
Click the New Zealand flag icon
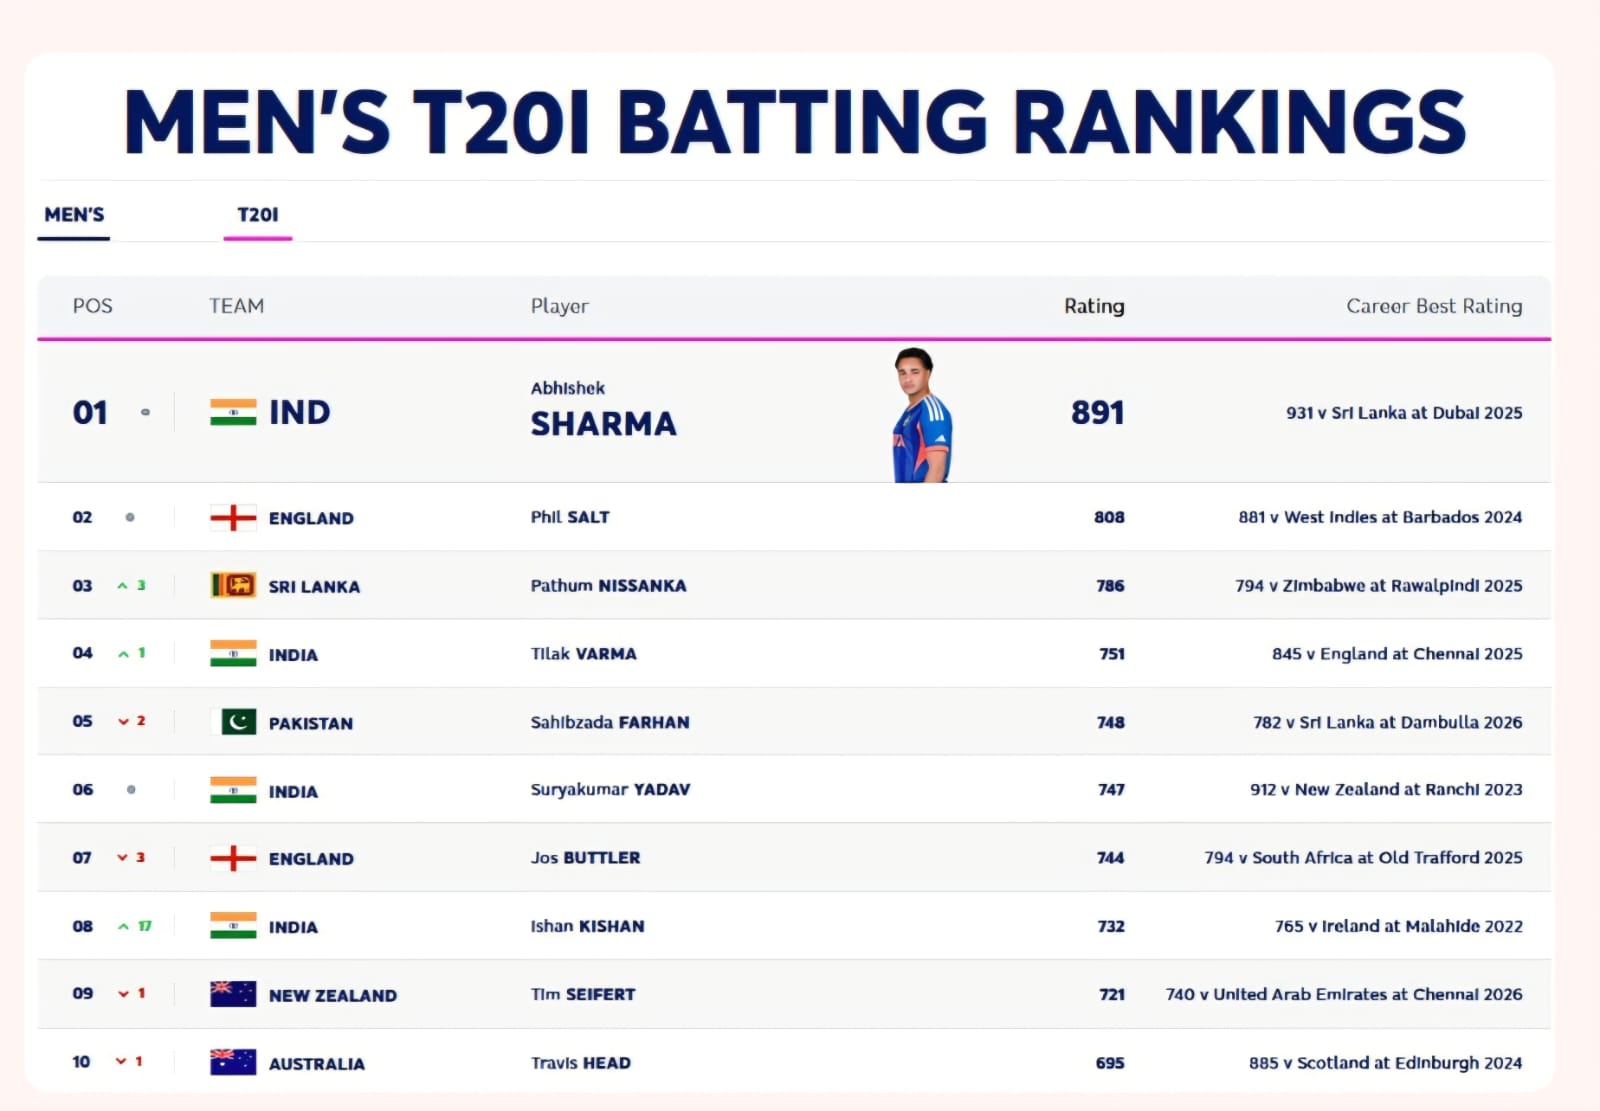pyautogui.click(x=233, y=994)
